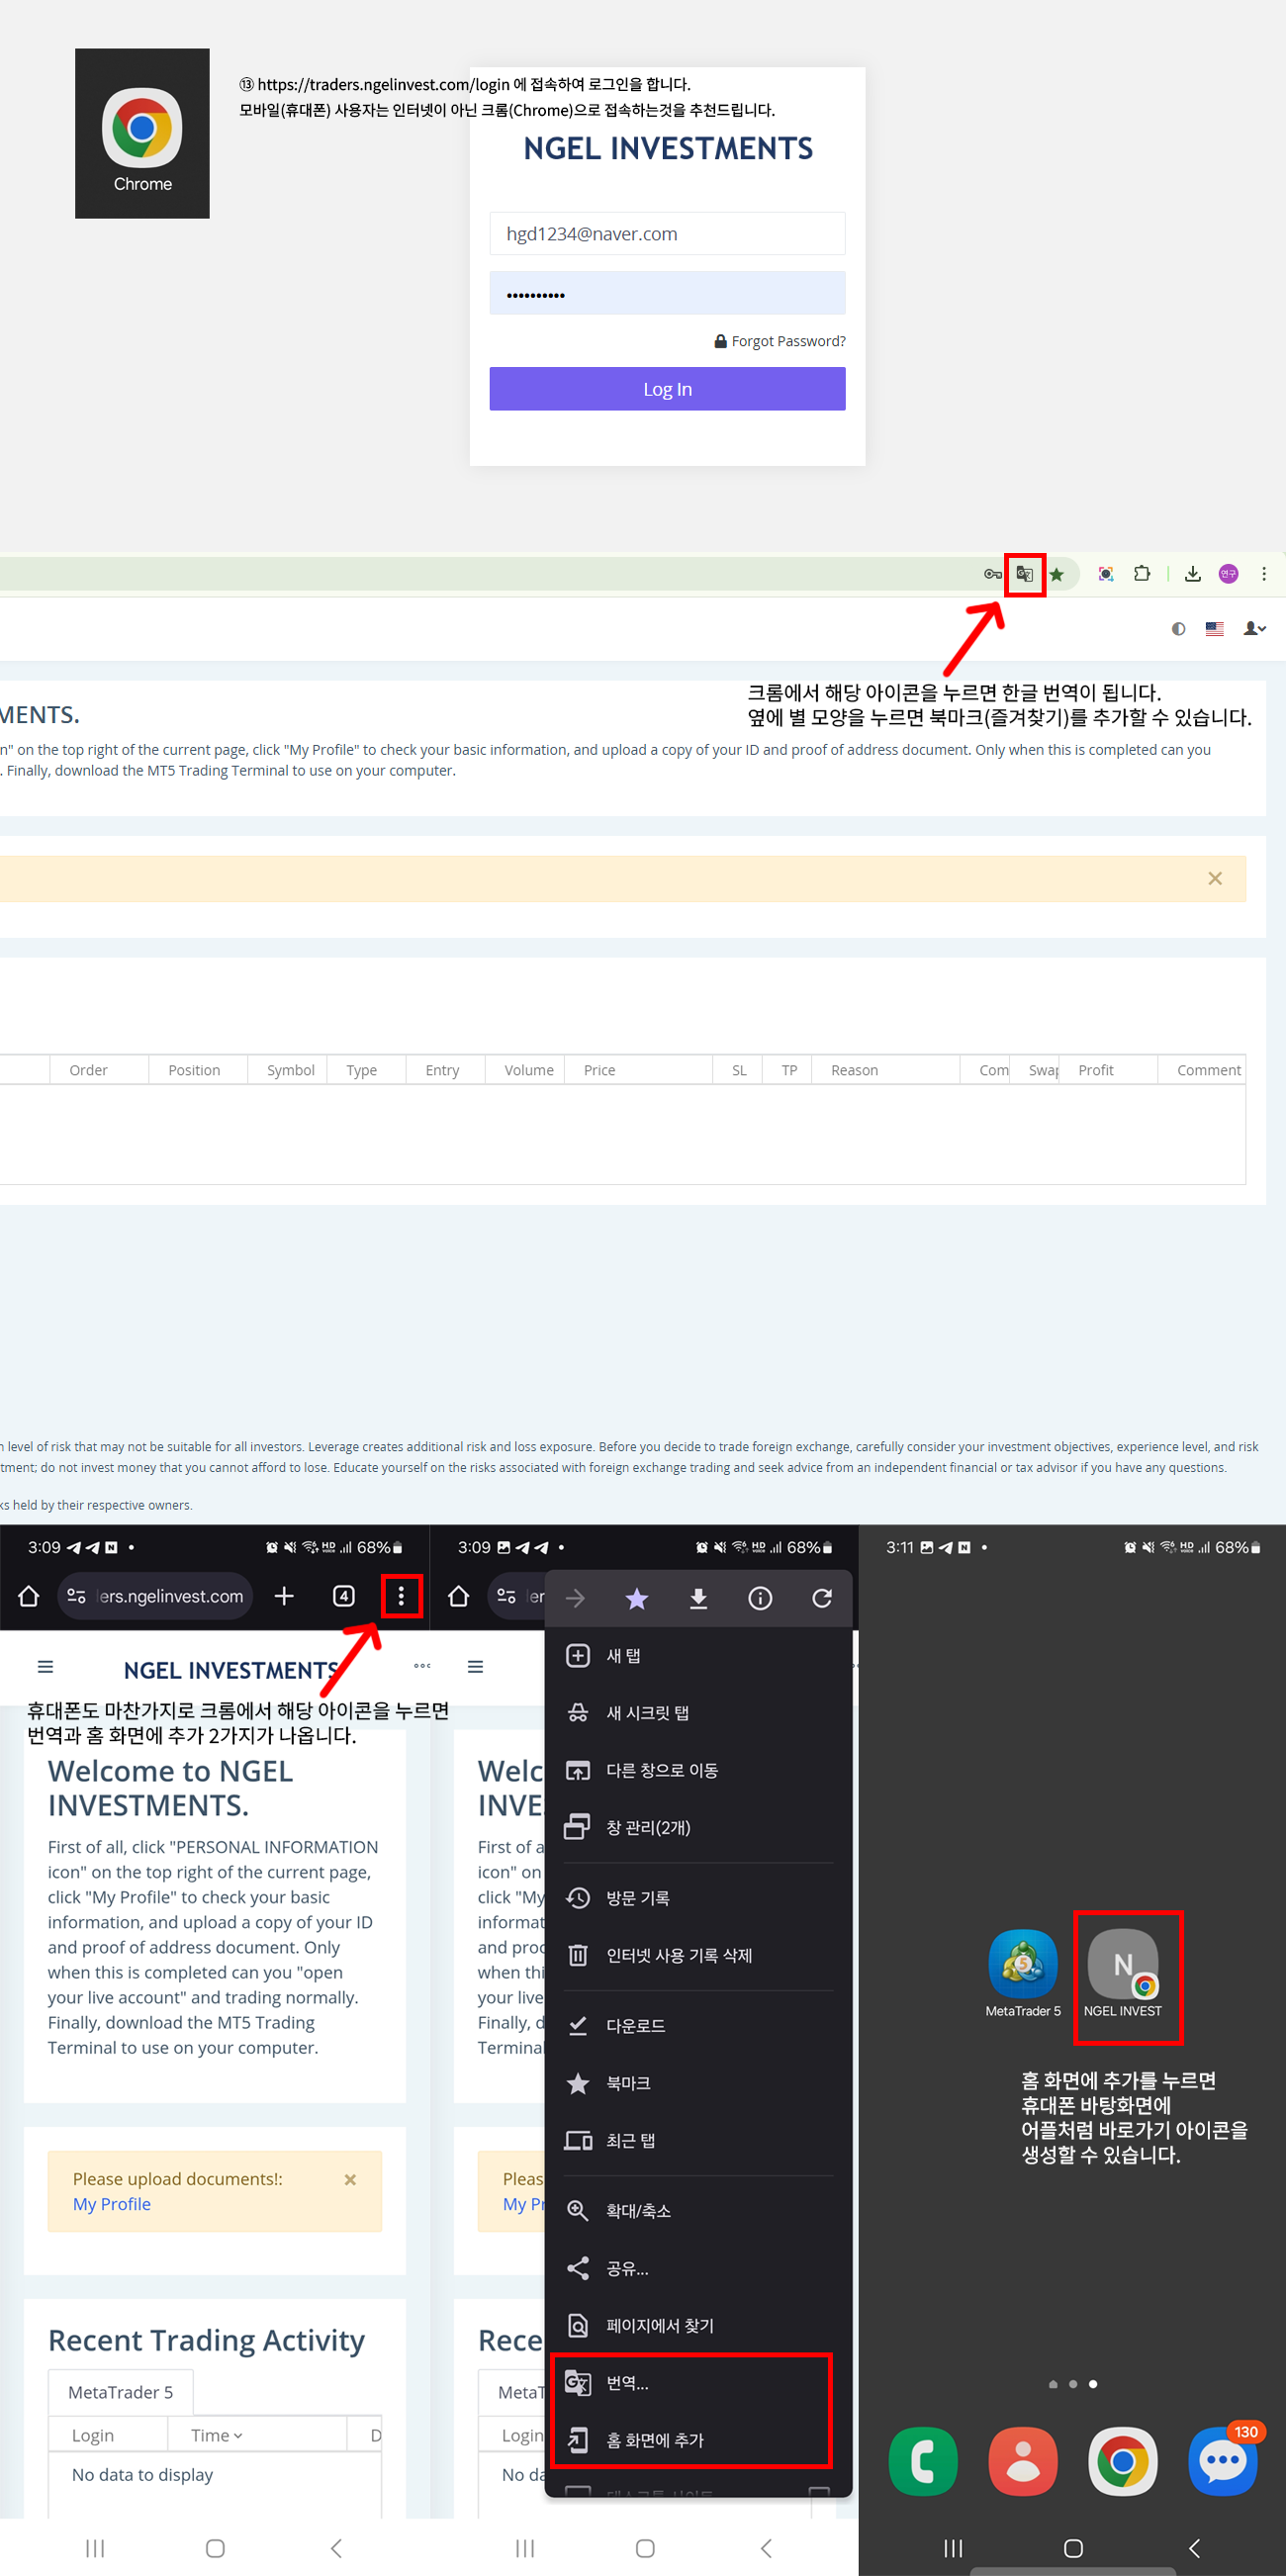
Task: Tap the bookmark star in Chrome menu top row
Action: (637, 1598)
